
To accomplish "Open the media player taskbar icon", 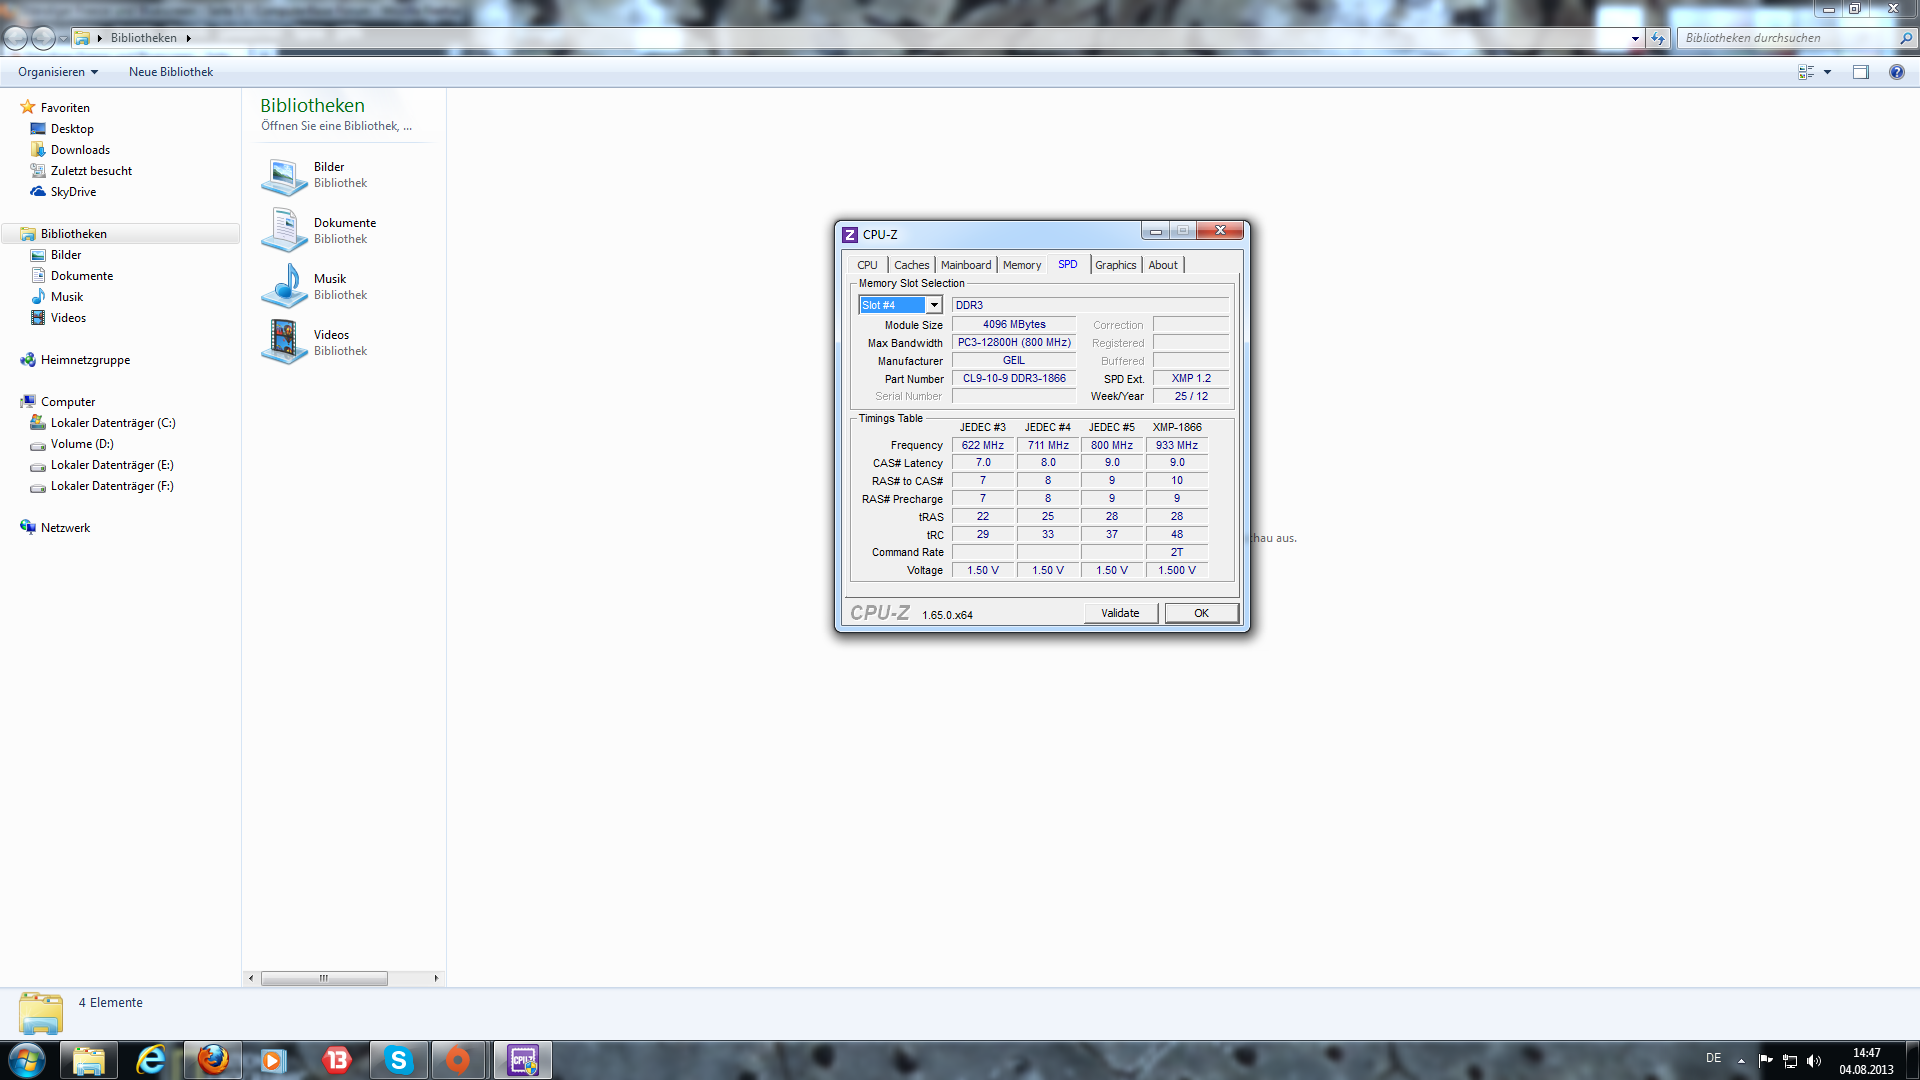I will point(273,1060).
